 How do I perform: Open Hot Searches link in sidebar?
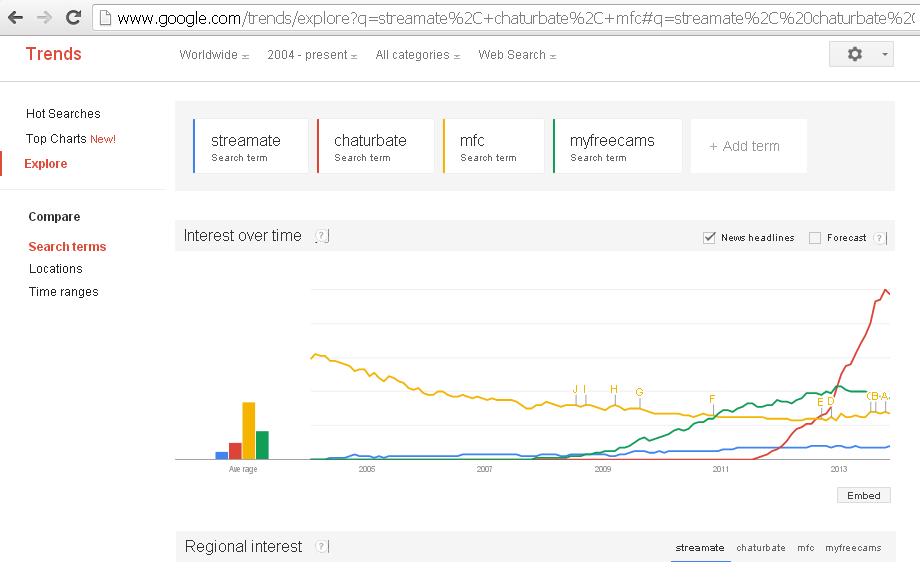point(63,114)
